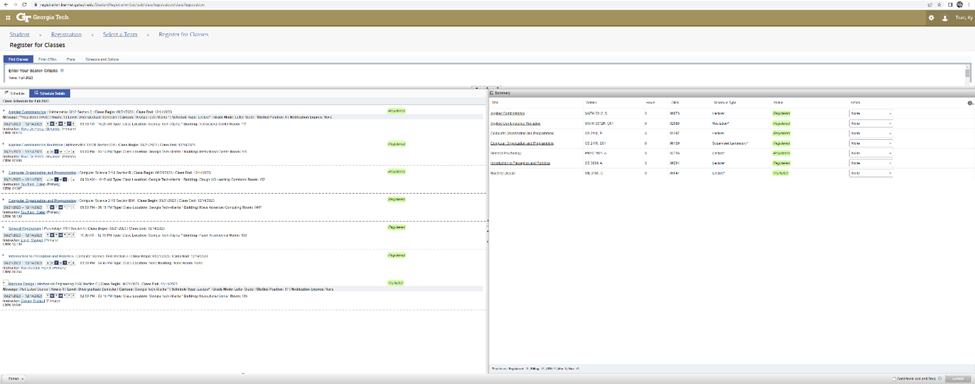
Task: Open Machine Design link in schedule details
Action: [21, 283]
